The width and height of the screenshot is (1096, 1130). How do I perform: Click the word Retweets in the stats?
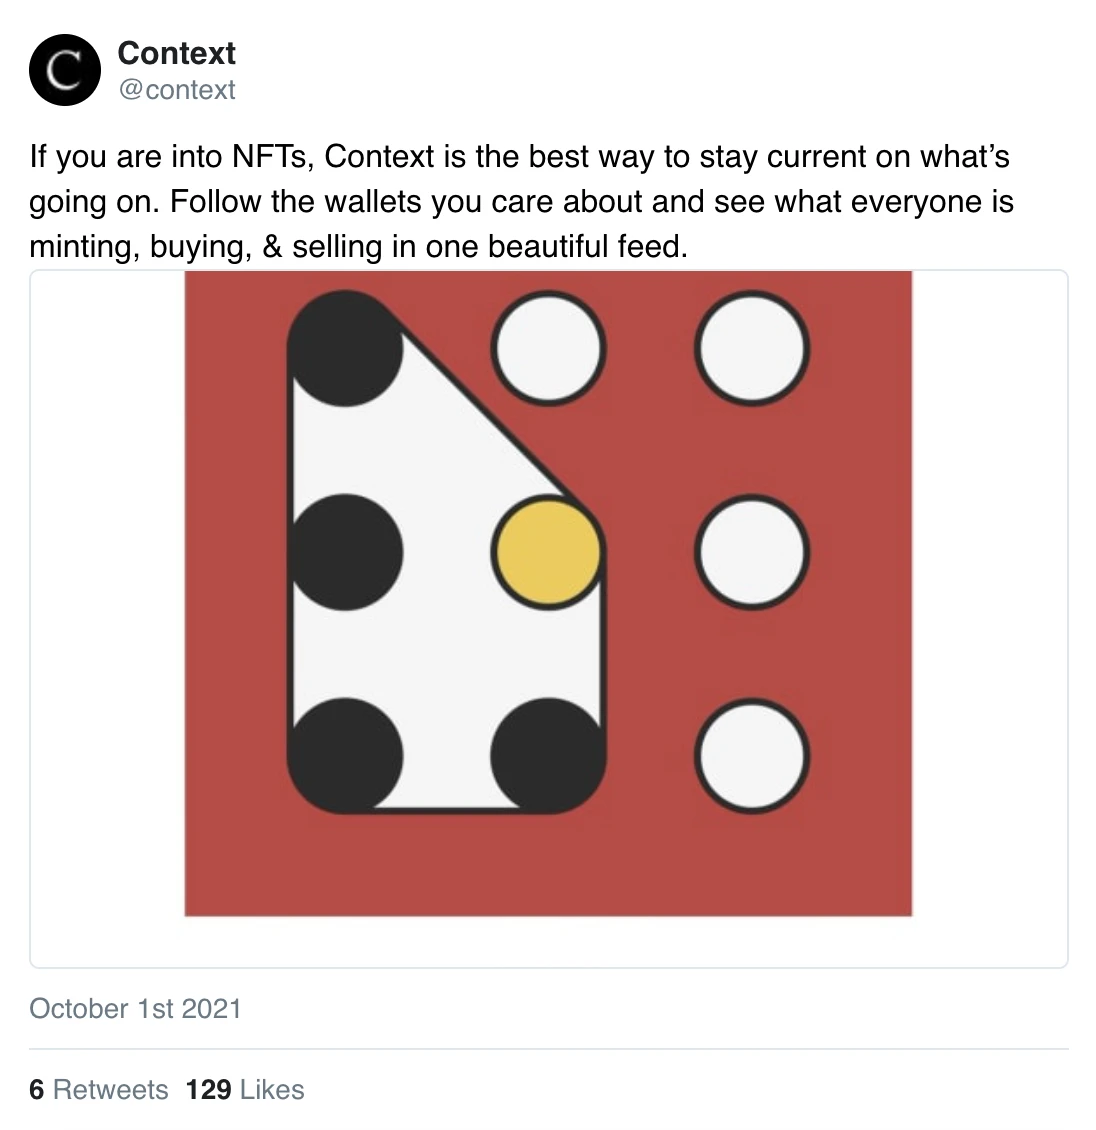tap(110, 1090)
